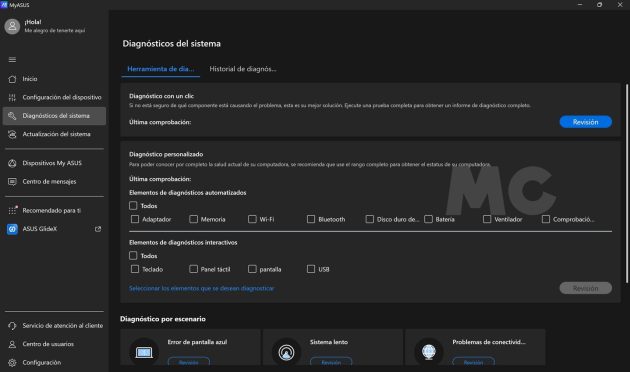Click the MyASUS logo in title bar
The width and height of the screenshot is (630, 372).
tap(4, 5)
